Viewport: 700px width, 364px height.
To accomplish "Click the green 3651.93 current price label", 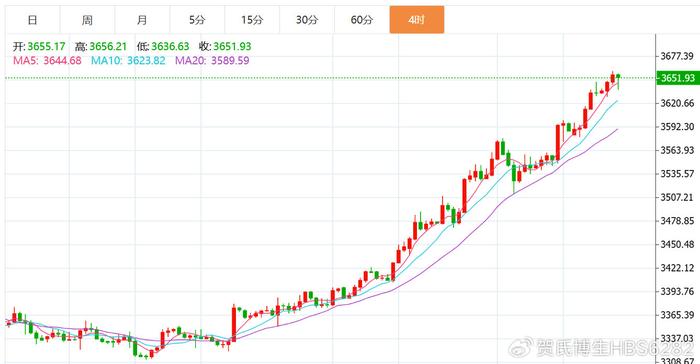I will click(x=677, y=78).
